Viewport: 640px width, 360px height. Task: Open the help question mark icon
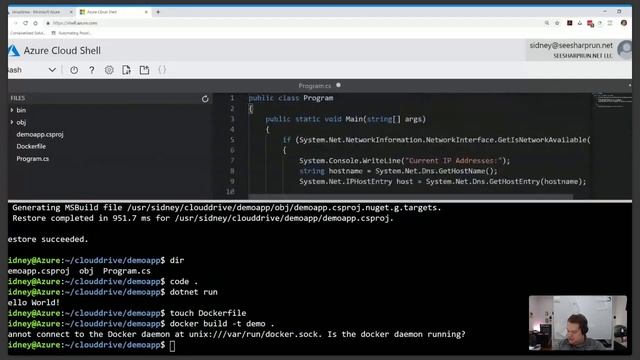[91, 70]
